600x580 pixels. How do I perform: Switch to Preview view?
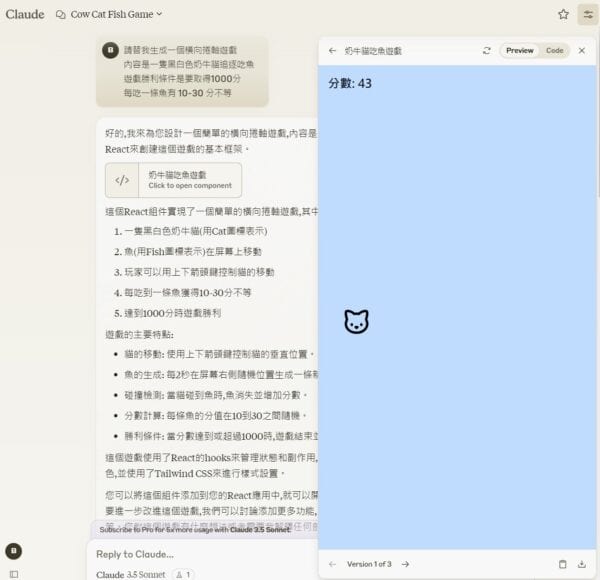coord(519,50)
